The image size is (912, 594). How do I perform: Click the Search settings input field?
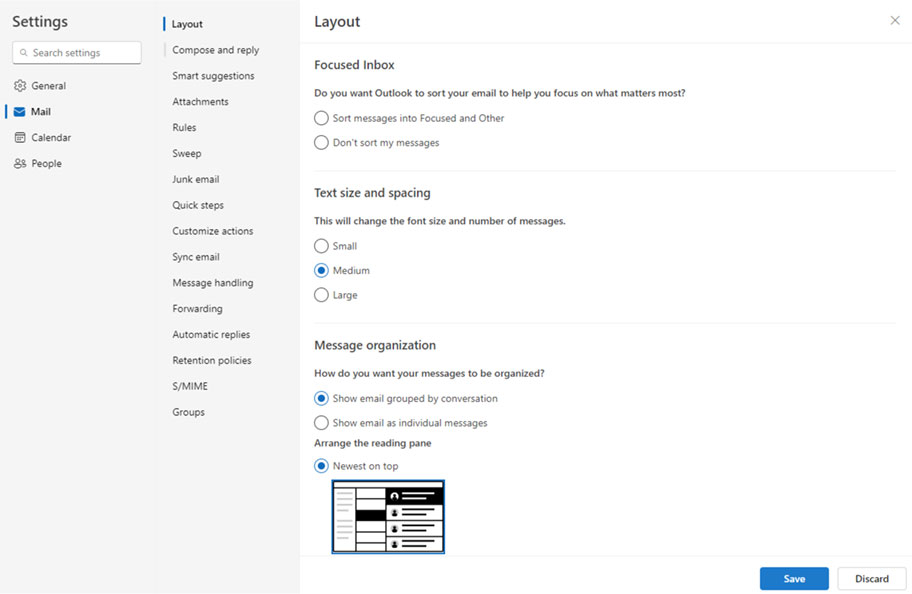click(77, 53)
